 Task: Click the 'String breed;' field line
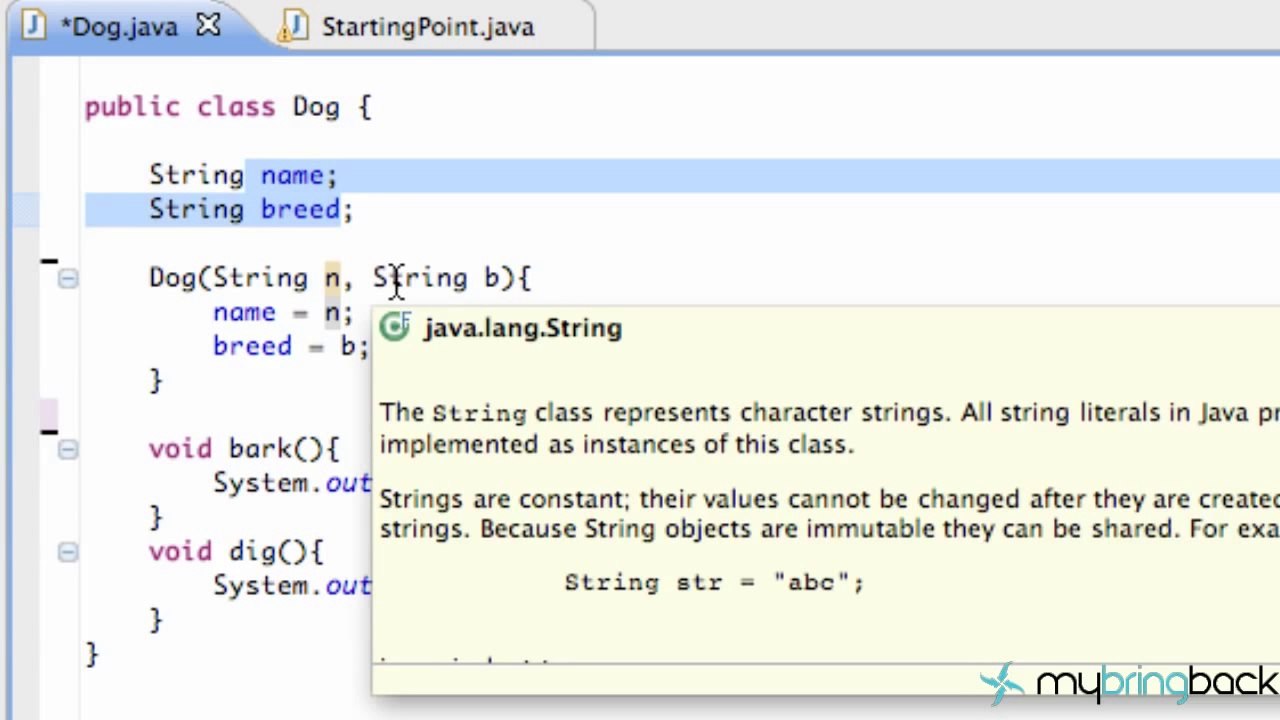click(x=251, y=209)
